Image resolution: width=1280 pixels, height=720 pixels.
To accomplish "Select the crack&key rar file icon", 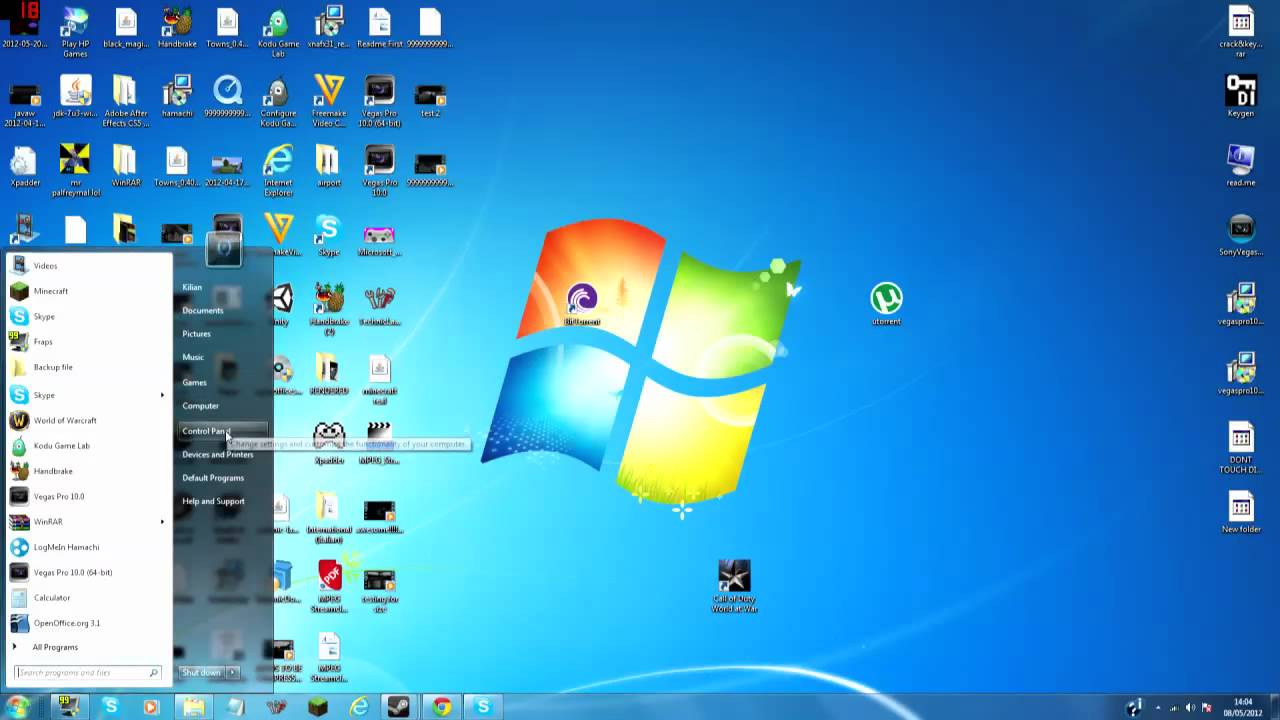I will 1241,32.
